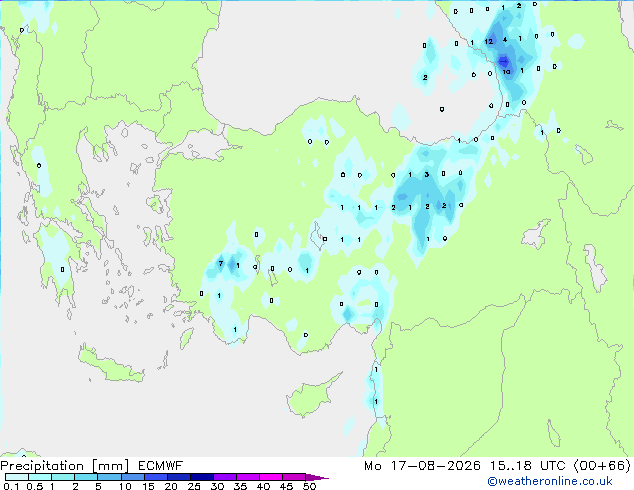Click the legend label '40'
634x490 pixels.
pos(264,486)
